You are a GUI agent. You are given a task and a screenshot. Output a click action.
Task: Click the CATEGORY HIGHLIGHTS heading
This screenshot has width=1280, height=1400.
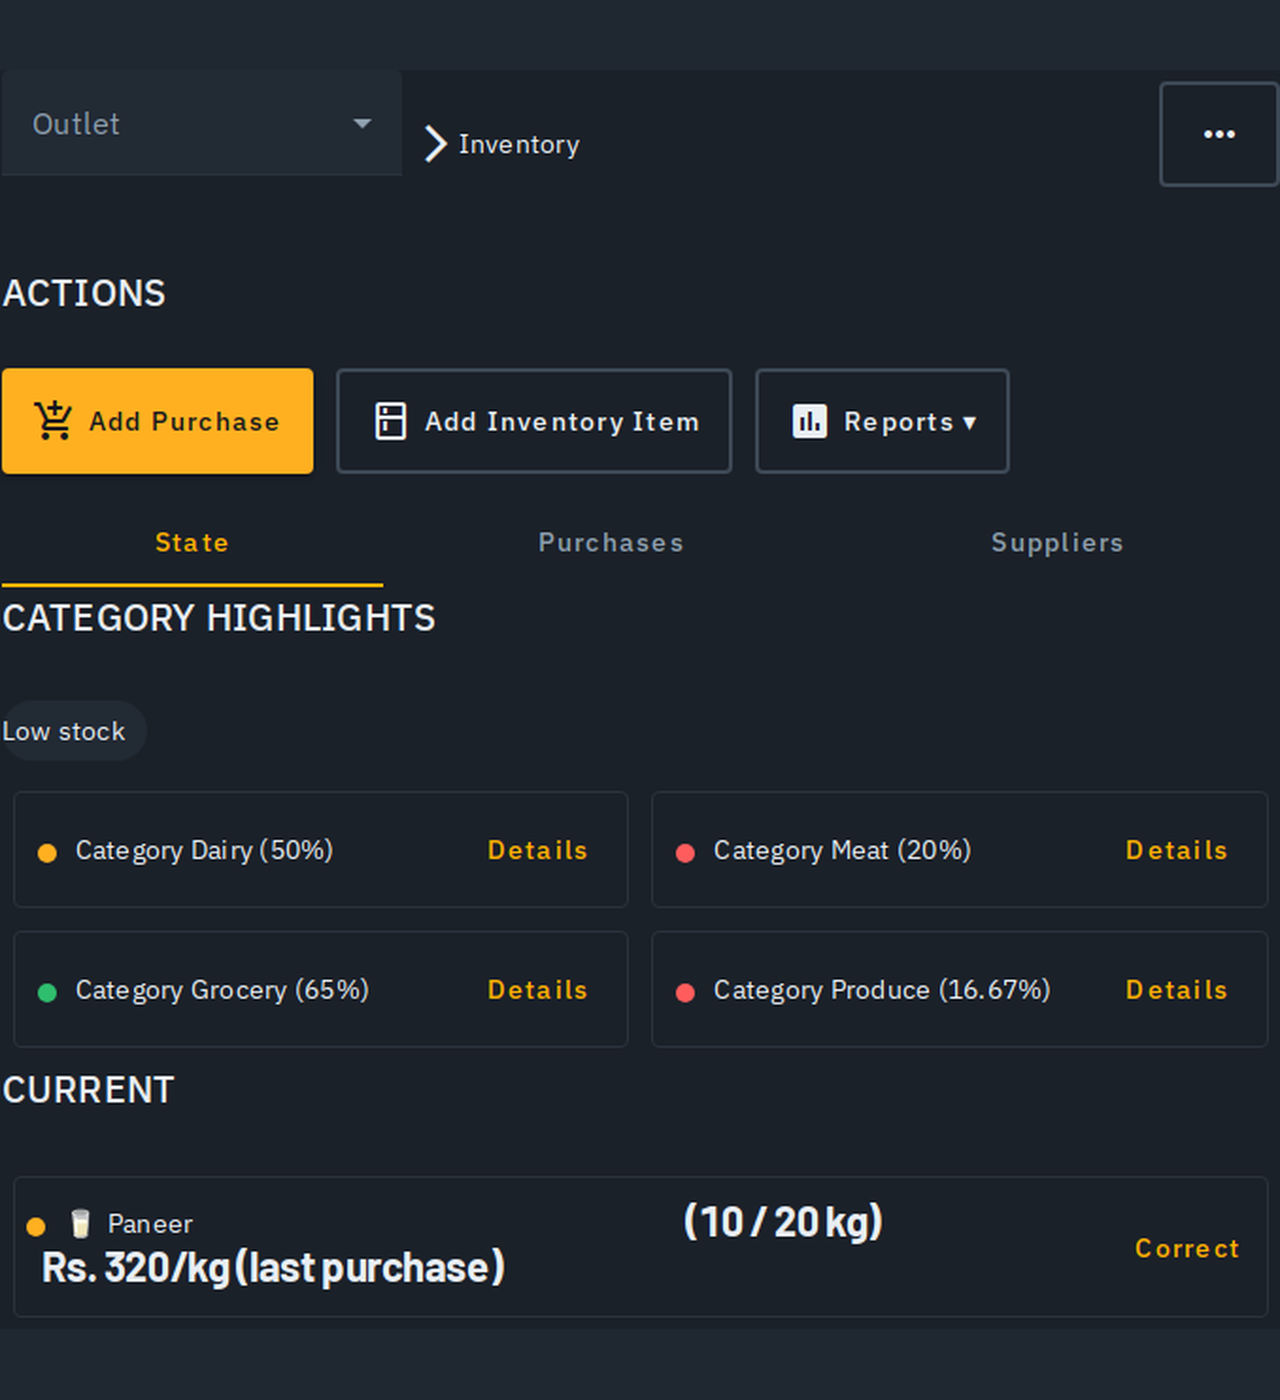219,618
